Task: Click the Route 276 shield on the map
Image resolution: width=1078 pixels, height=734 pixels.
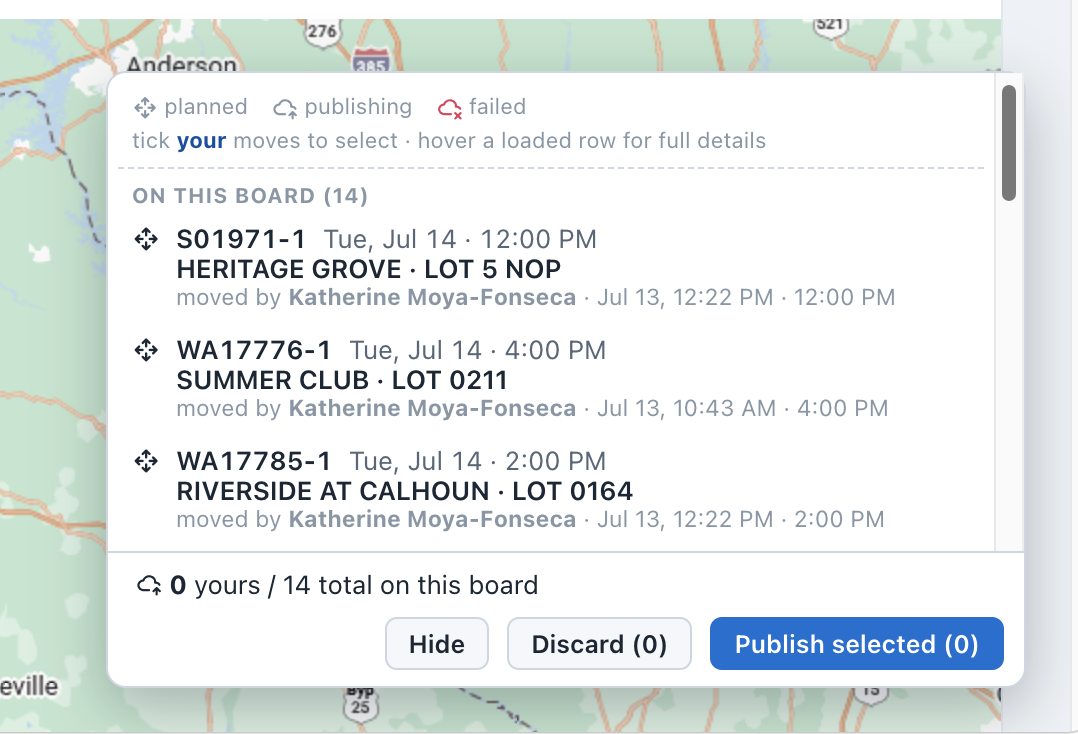Action: [x=322, y=32]
